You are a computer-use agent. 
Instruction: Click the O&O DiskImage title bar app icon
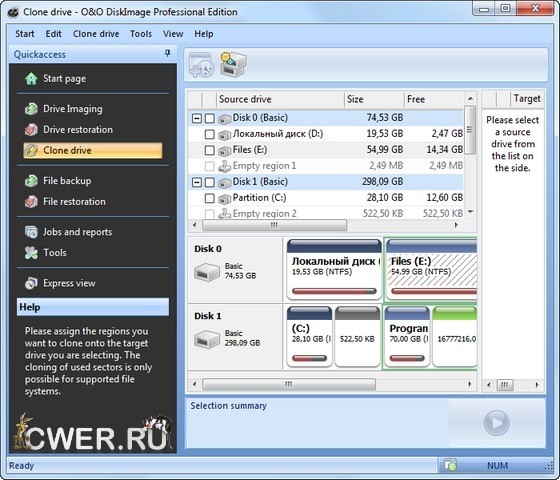coord(13,12)
